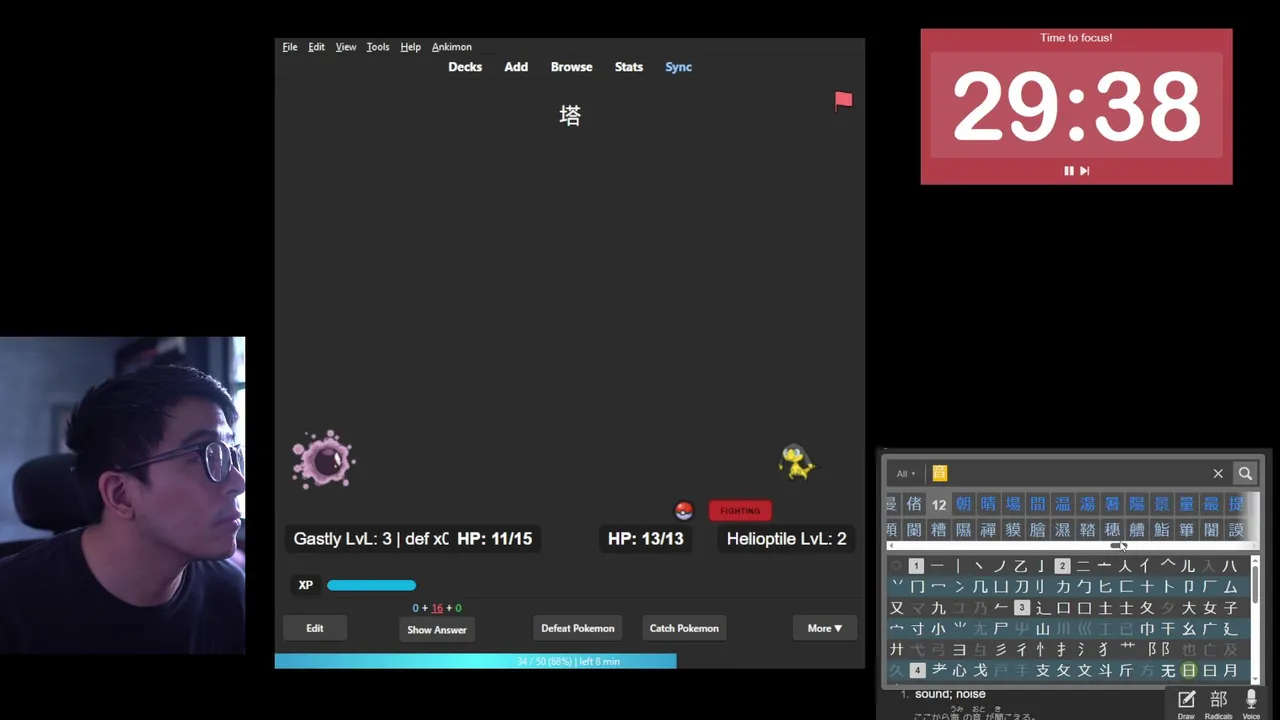Clear the dictionary search with the X
Image resolution: width=1280 pixels, height=720 pixels.
[1218, 473]
